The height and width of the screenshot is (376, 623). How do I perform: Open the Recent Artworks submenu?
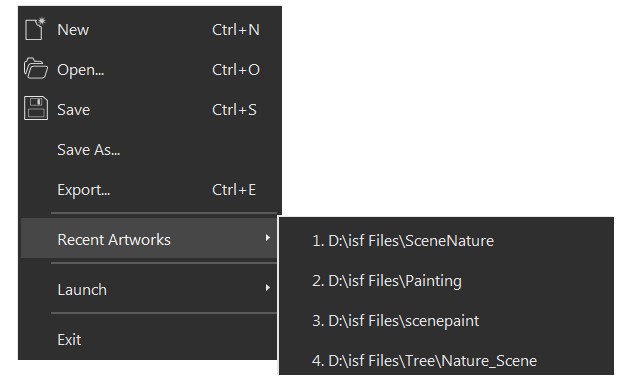pyautogui.click(x=149, y=238)
